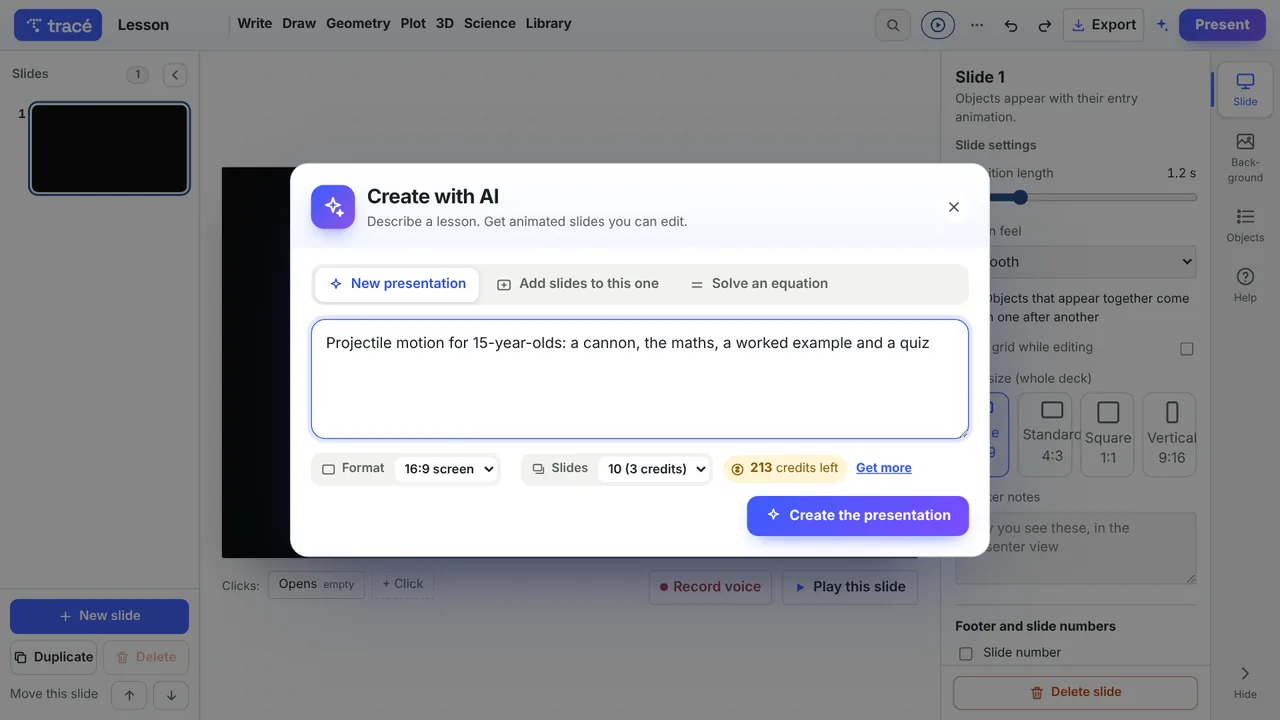
Task: Add a click step with + Click
Action: (x=402, y=584)
